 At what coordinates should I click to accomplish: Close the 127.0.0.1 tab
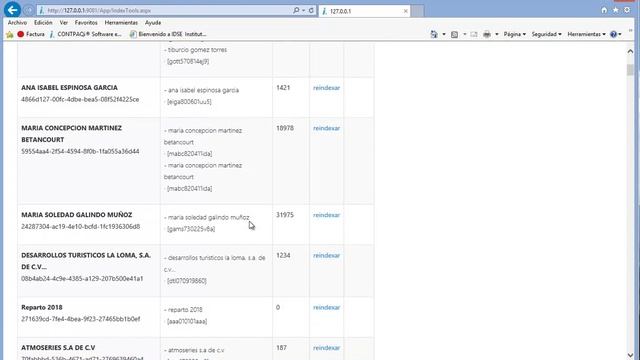pos(405,11)
